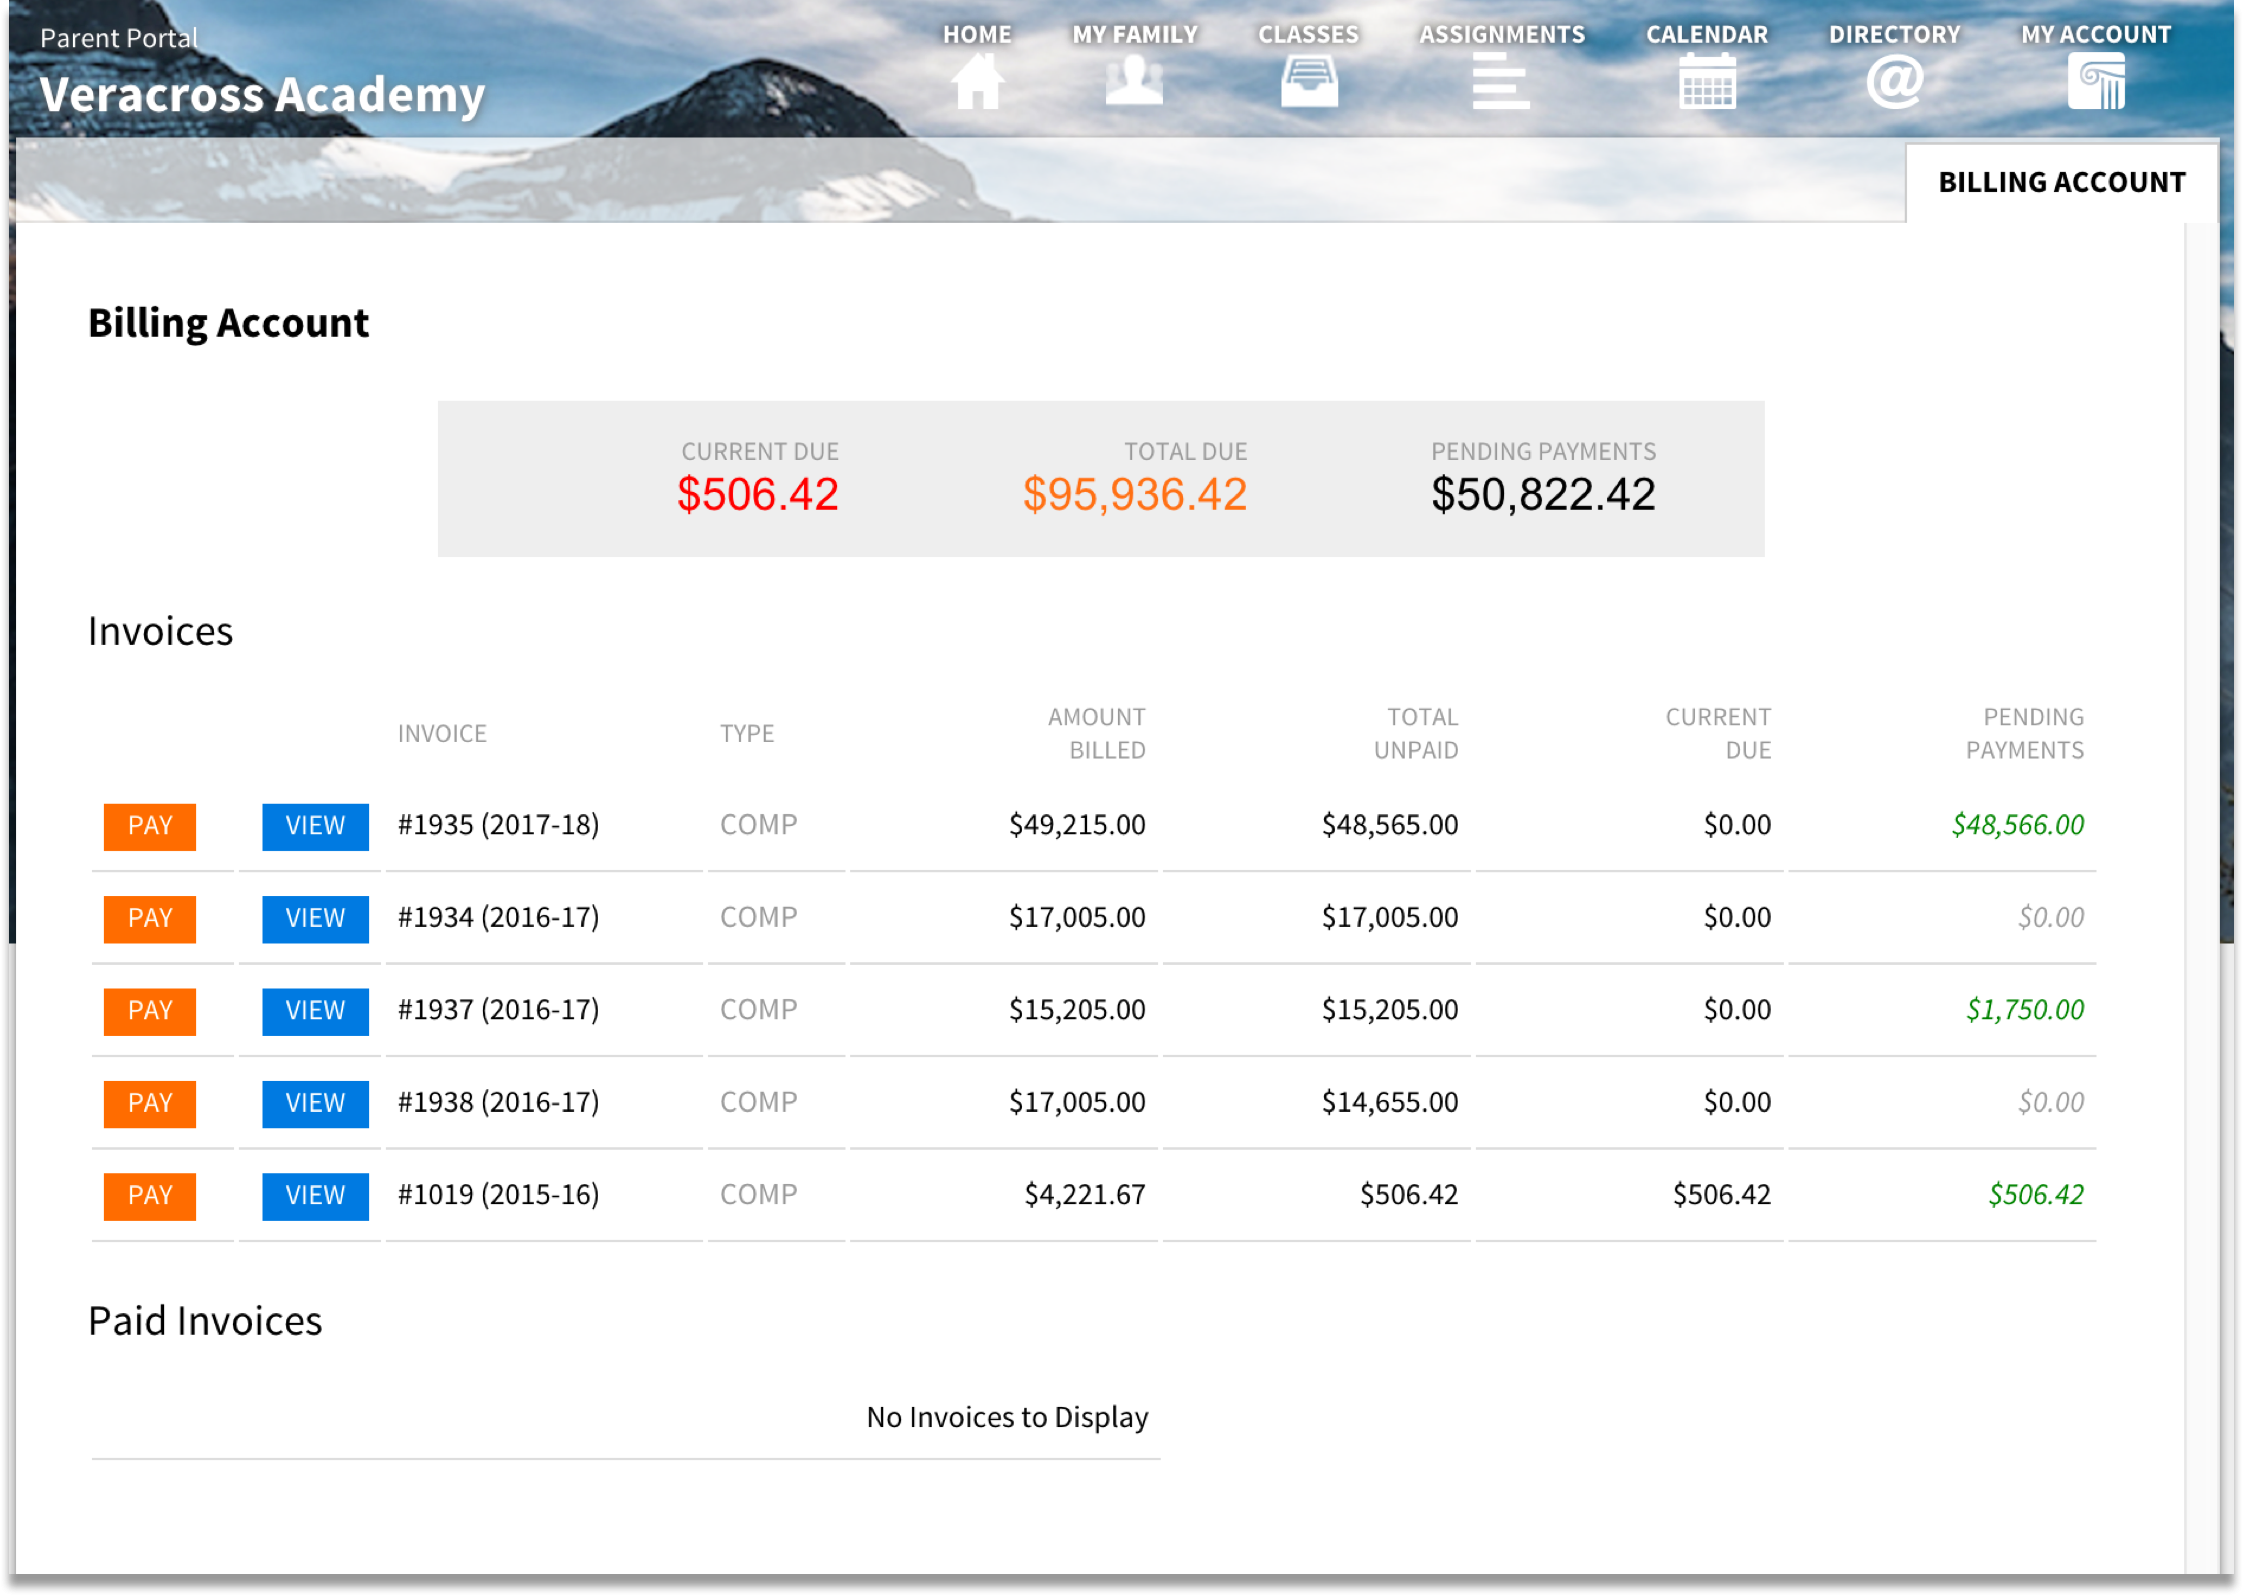Open the Assignments list icon
This screenshot has width=2243, height=1595.
tap(1500, 82)
